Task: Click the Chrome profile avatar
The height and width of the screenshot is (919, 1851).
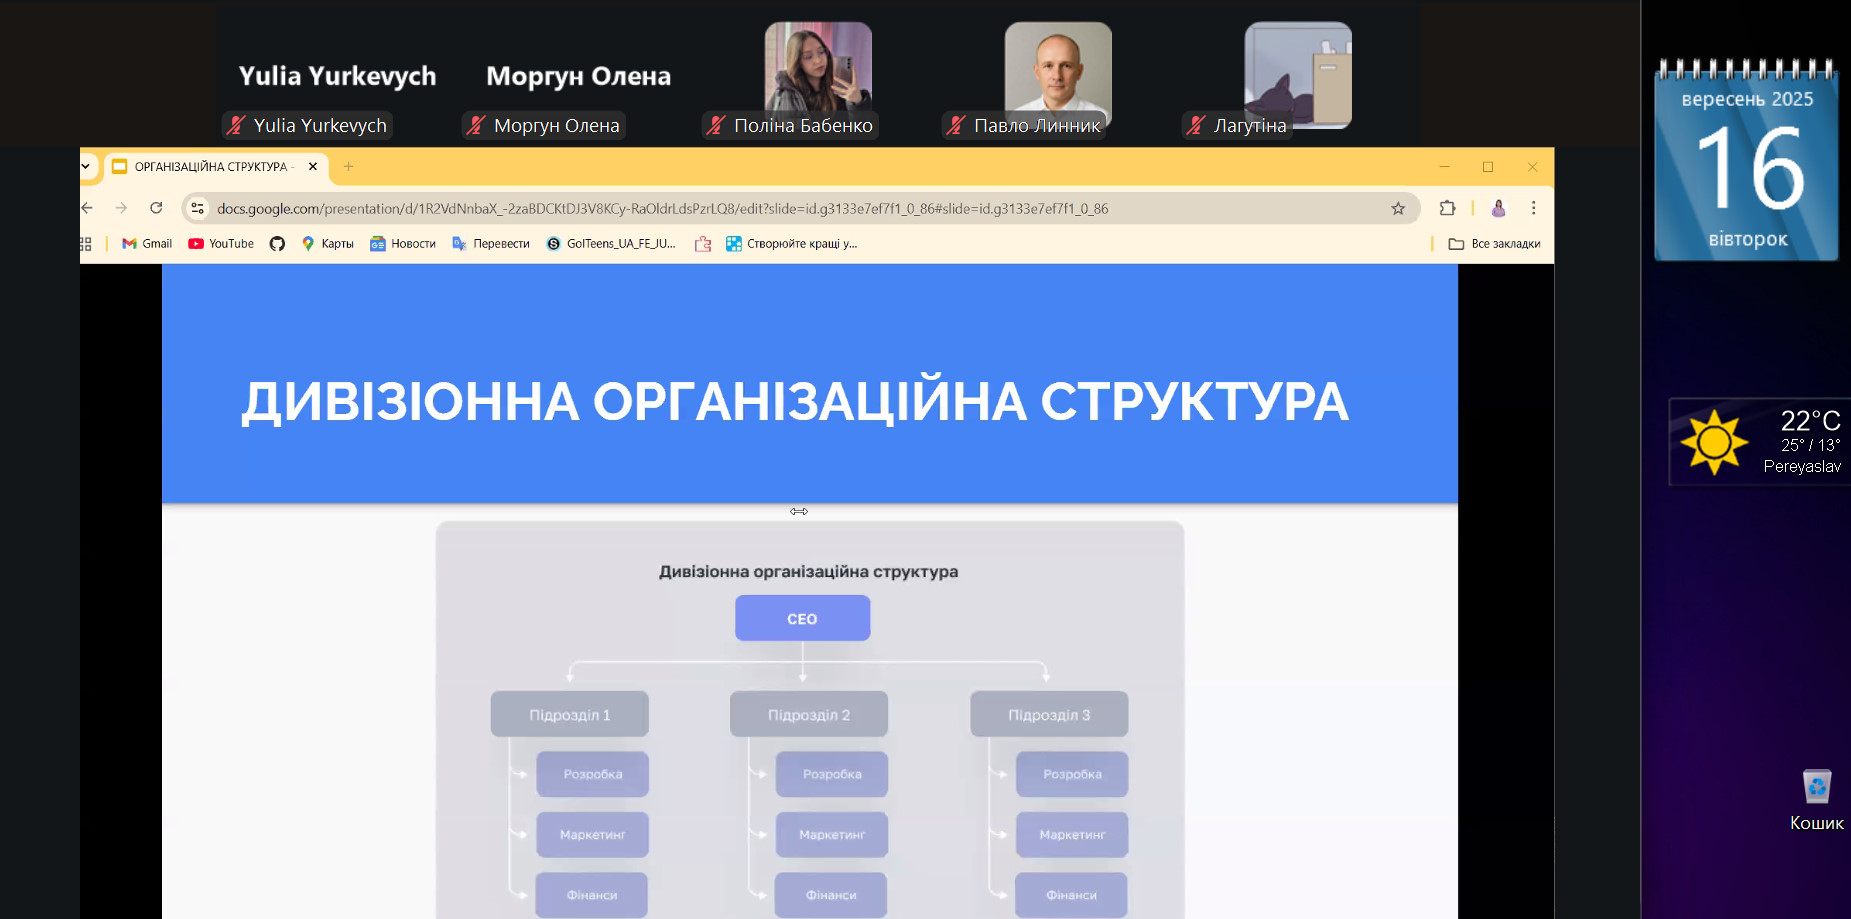Action: pyautogui.click(x=1498, y=208)
